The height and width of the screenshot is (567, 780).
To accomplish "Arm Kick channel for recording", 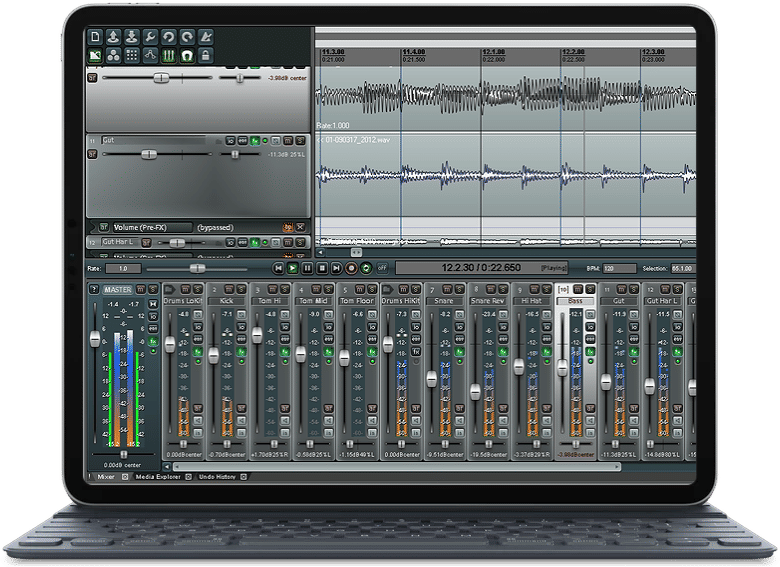I will [x=241, y=409].
